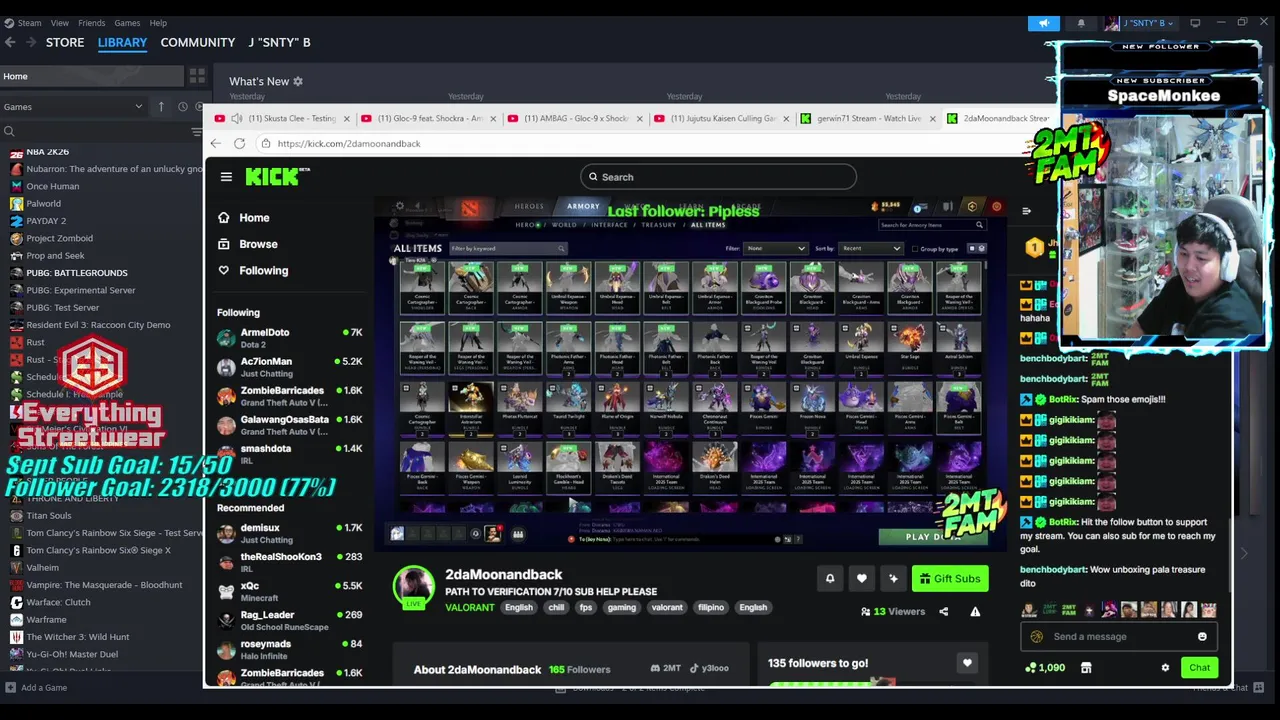The width and height of the screenshot is (1280, 720).
Task: Sort Steam library with the up arrow button
Action: tap(161, 106)
